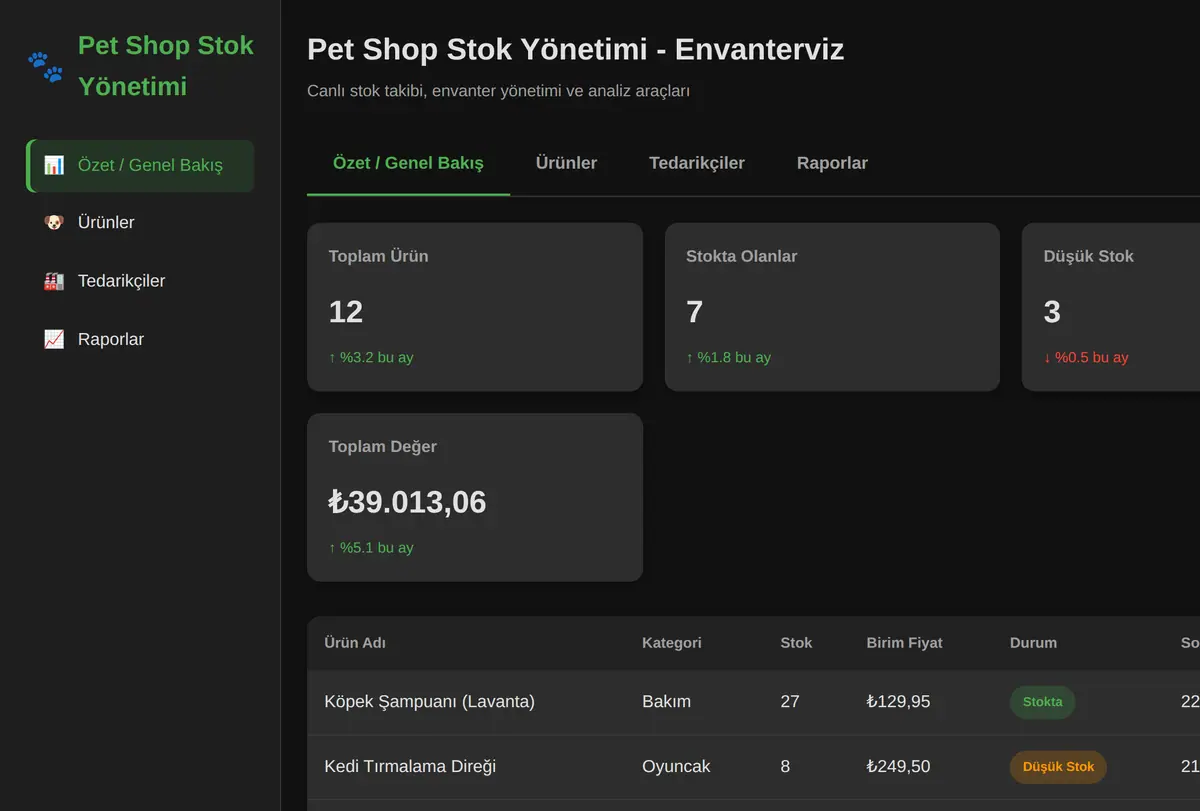Click the Ürün Adı column header
The height and width of the screenshot is (811, 1200).
(x=355, y=643)
